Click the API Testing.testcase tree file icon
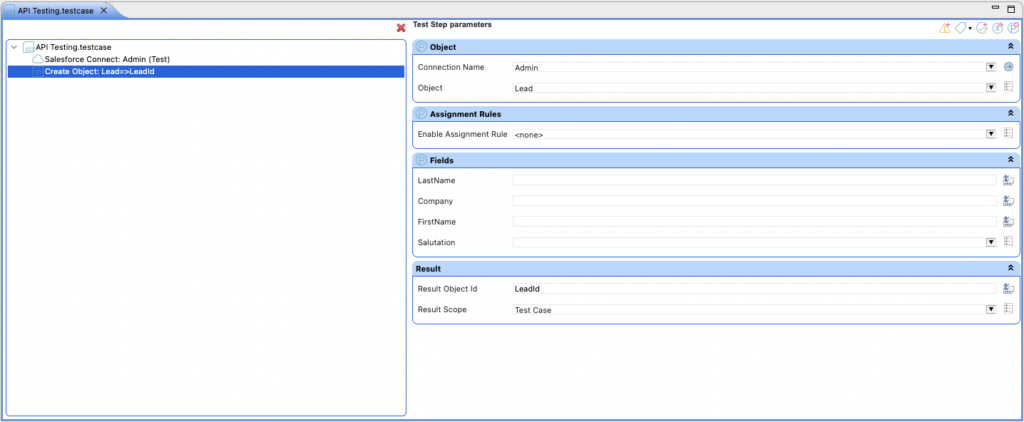The height and width of the screenshot is (422, 1024). point(28,47)
